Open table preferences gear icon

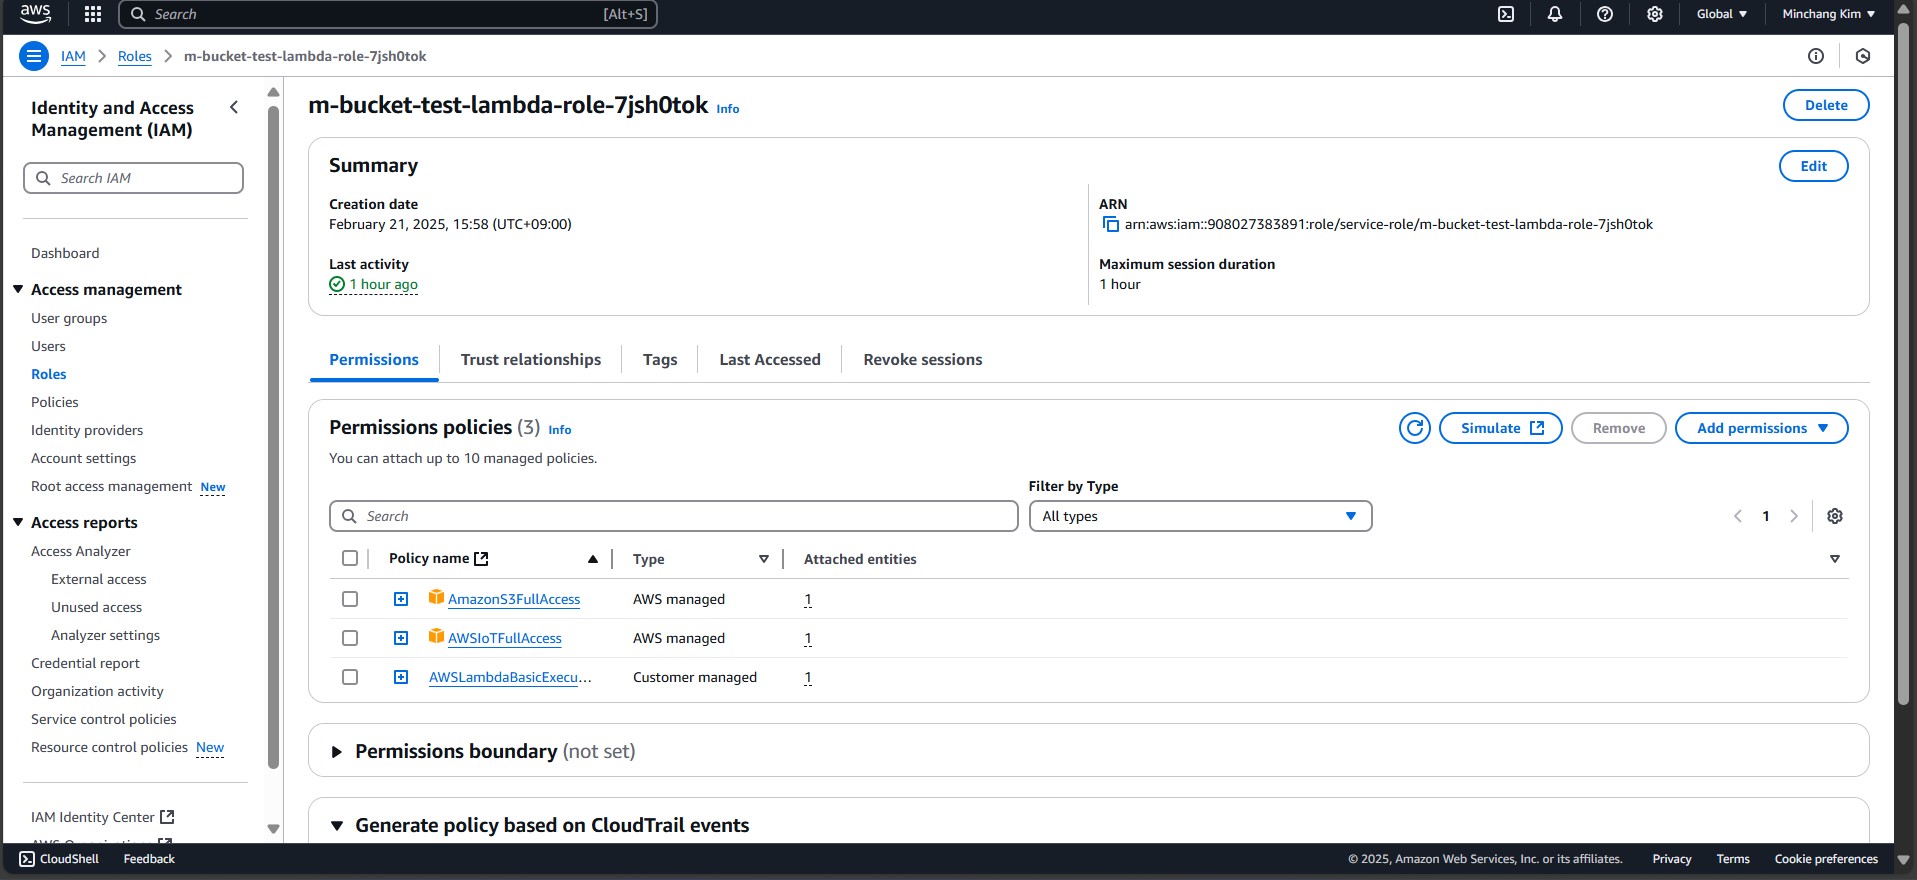tap(1835, 516)
